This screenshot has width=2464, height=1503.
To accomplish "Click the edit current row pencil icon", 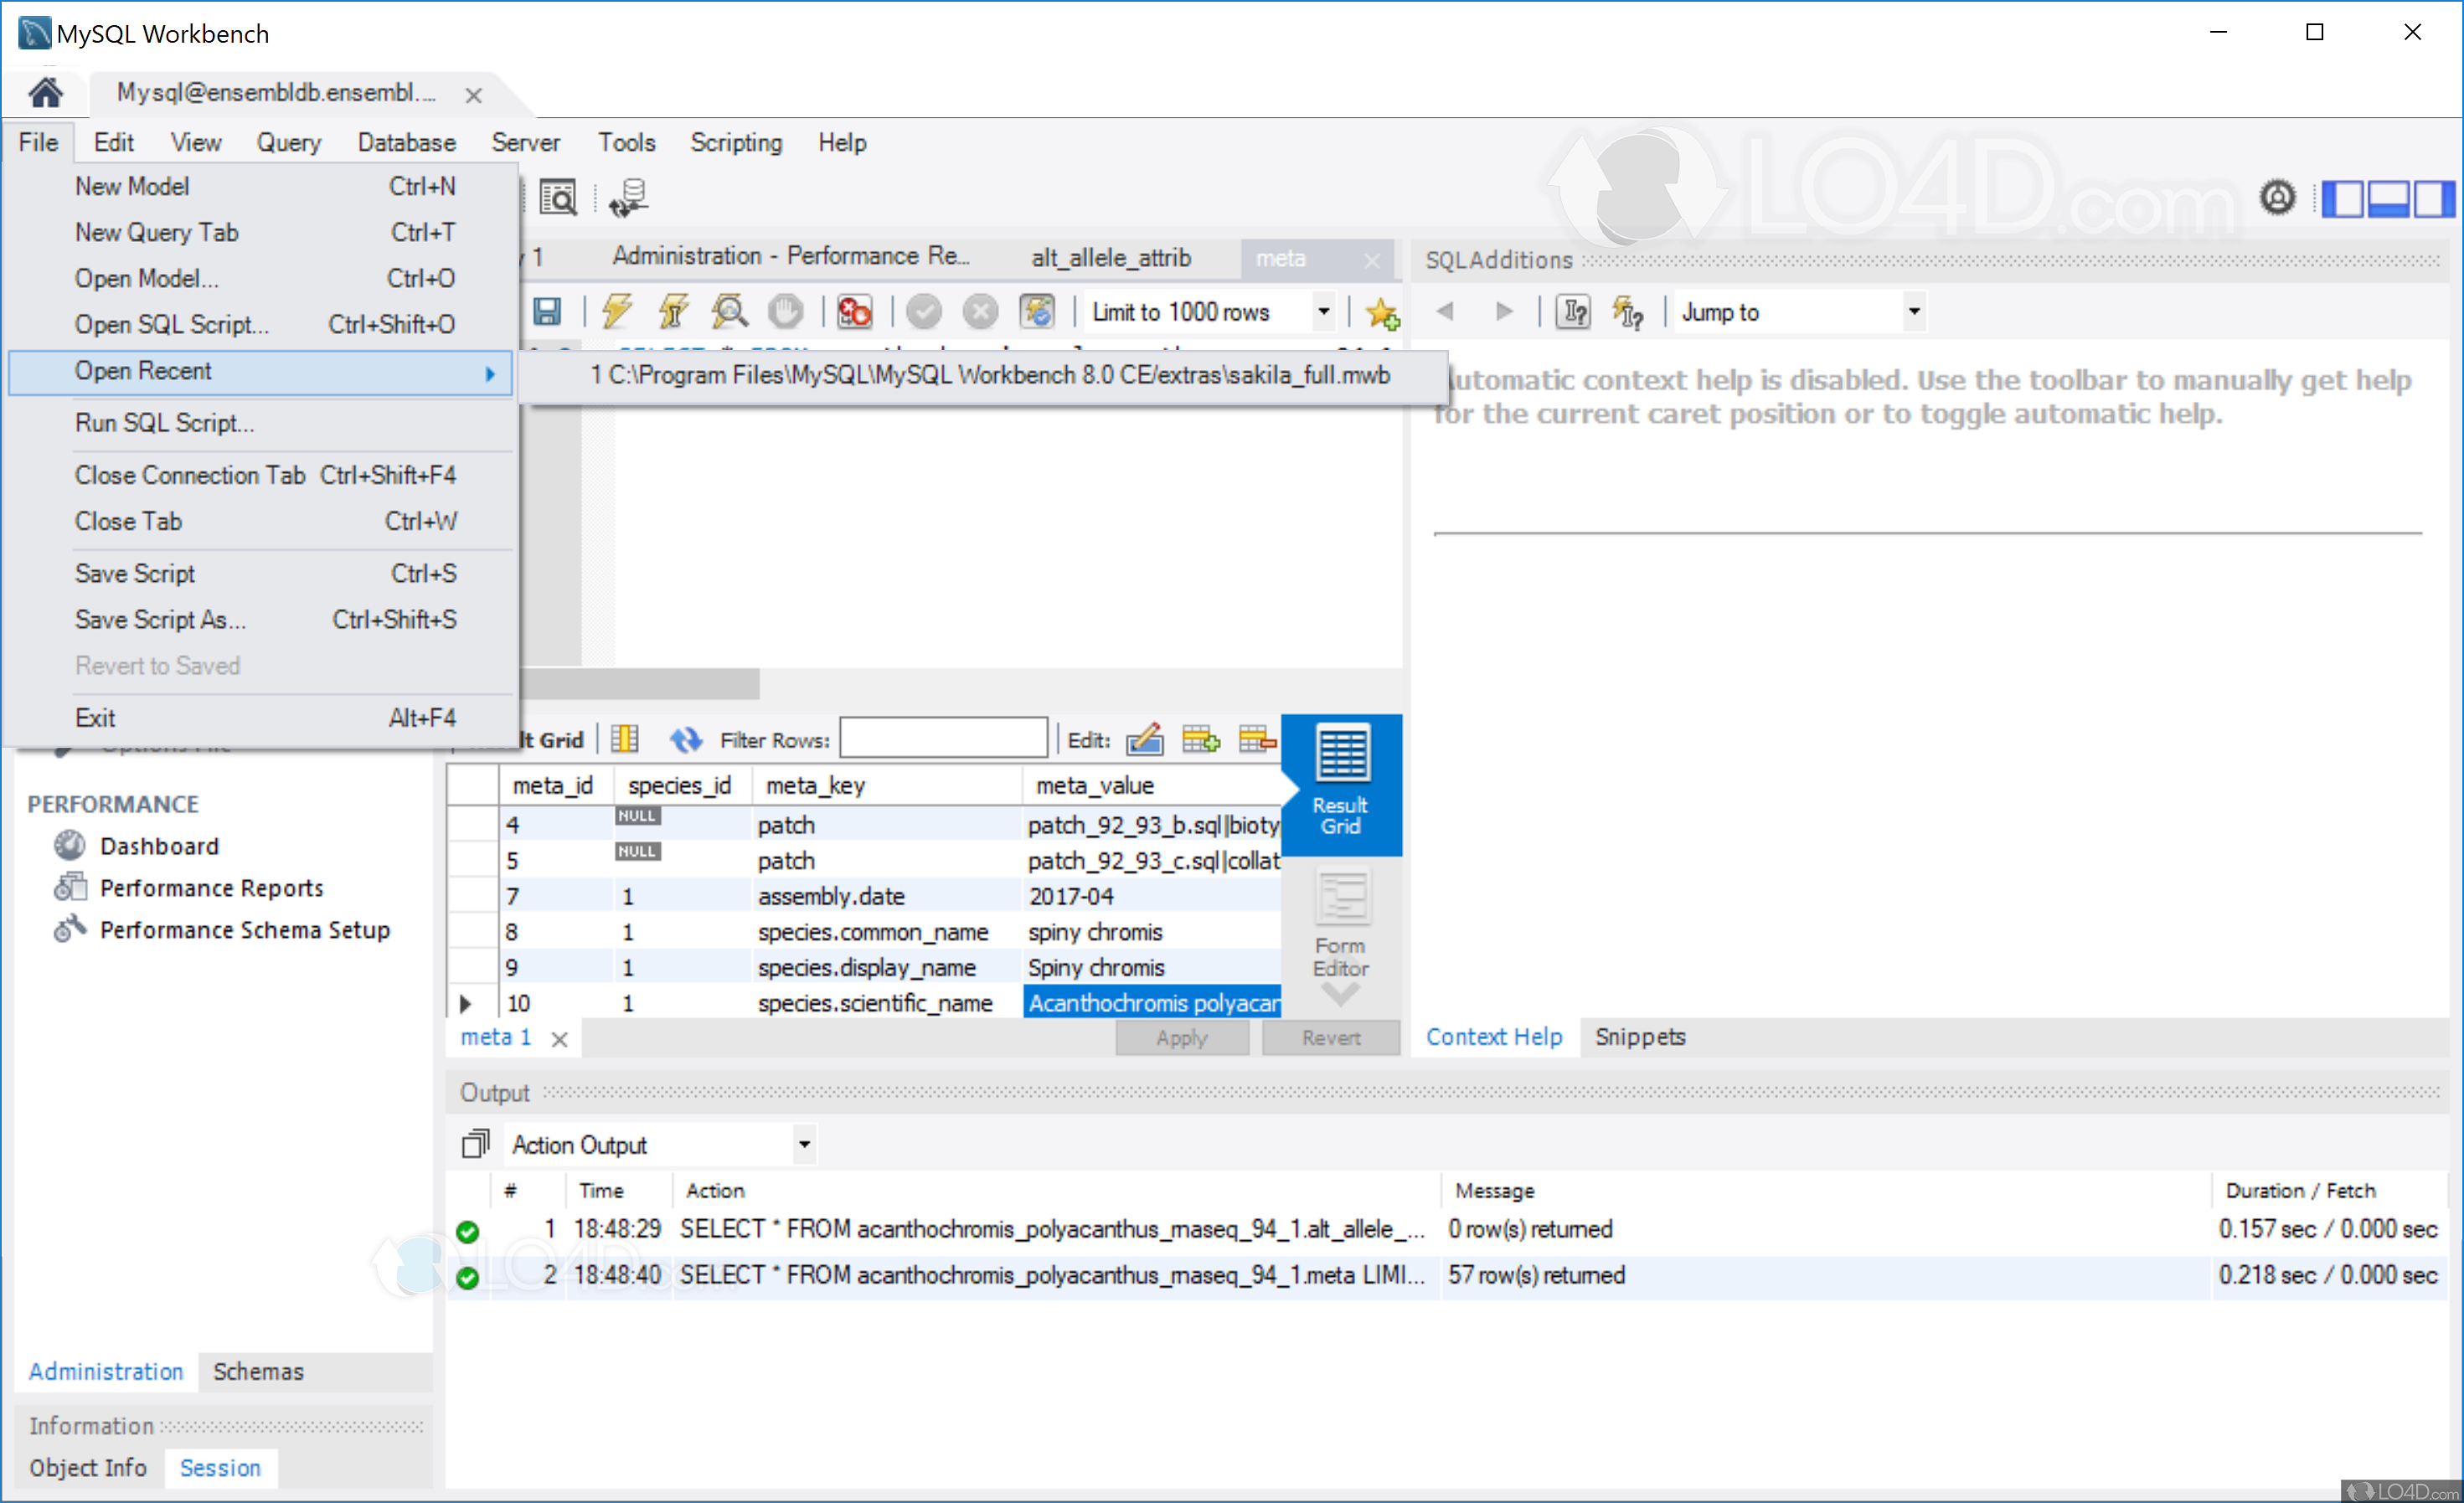I will [1145, 739].
